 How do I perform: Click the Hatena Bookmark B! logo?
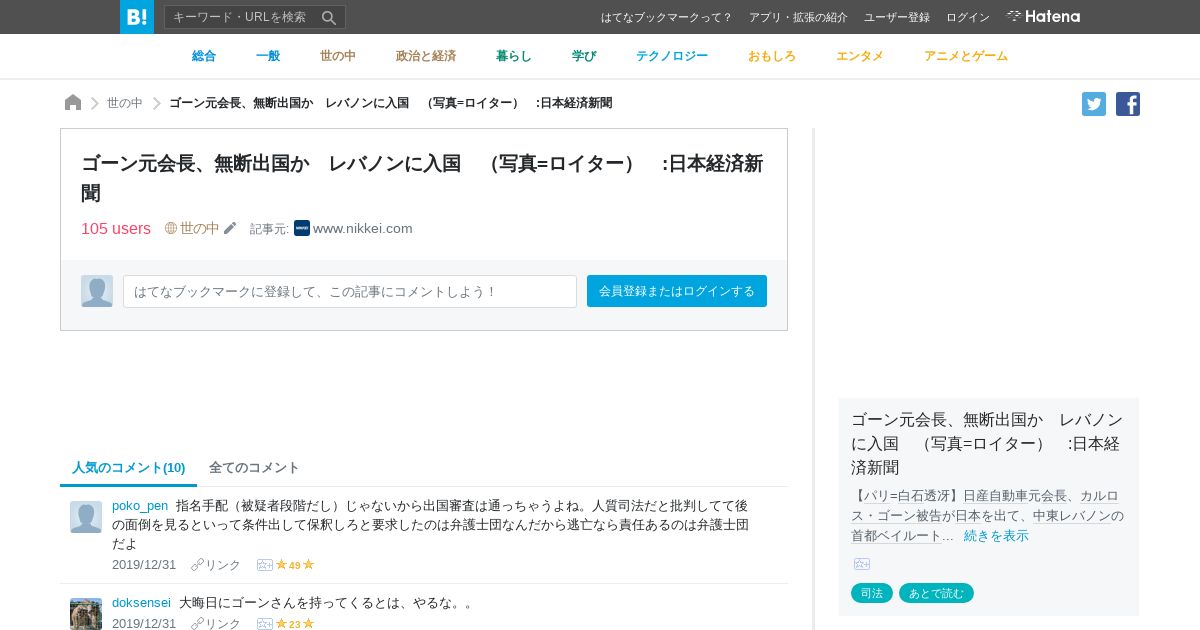tap(137, 17)
